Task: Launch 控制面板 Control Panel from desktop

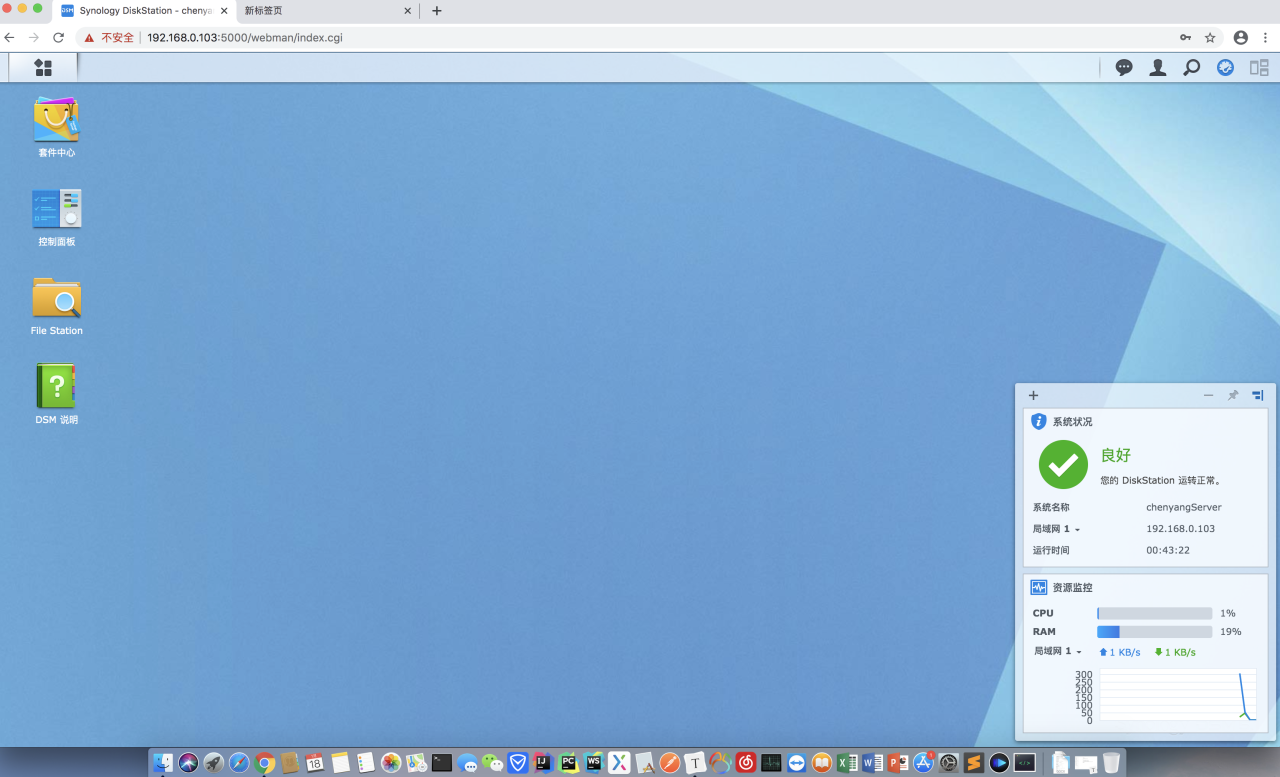Action: tap(57, 209)
